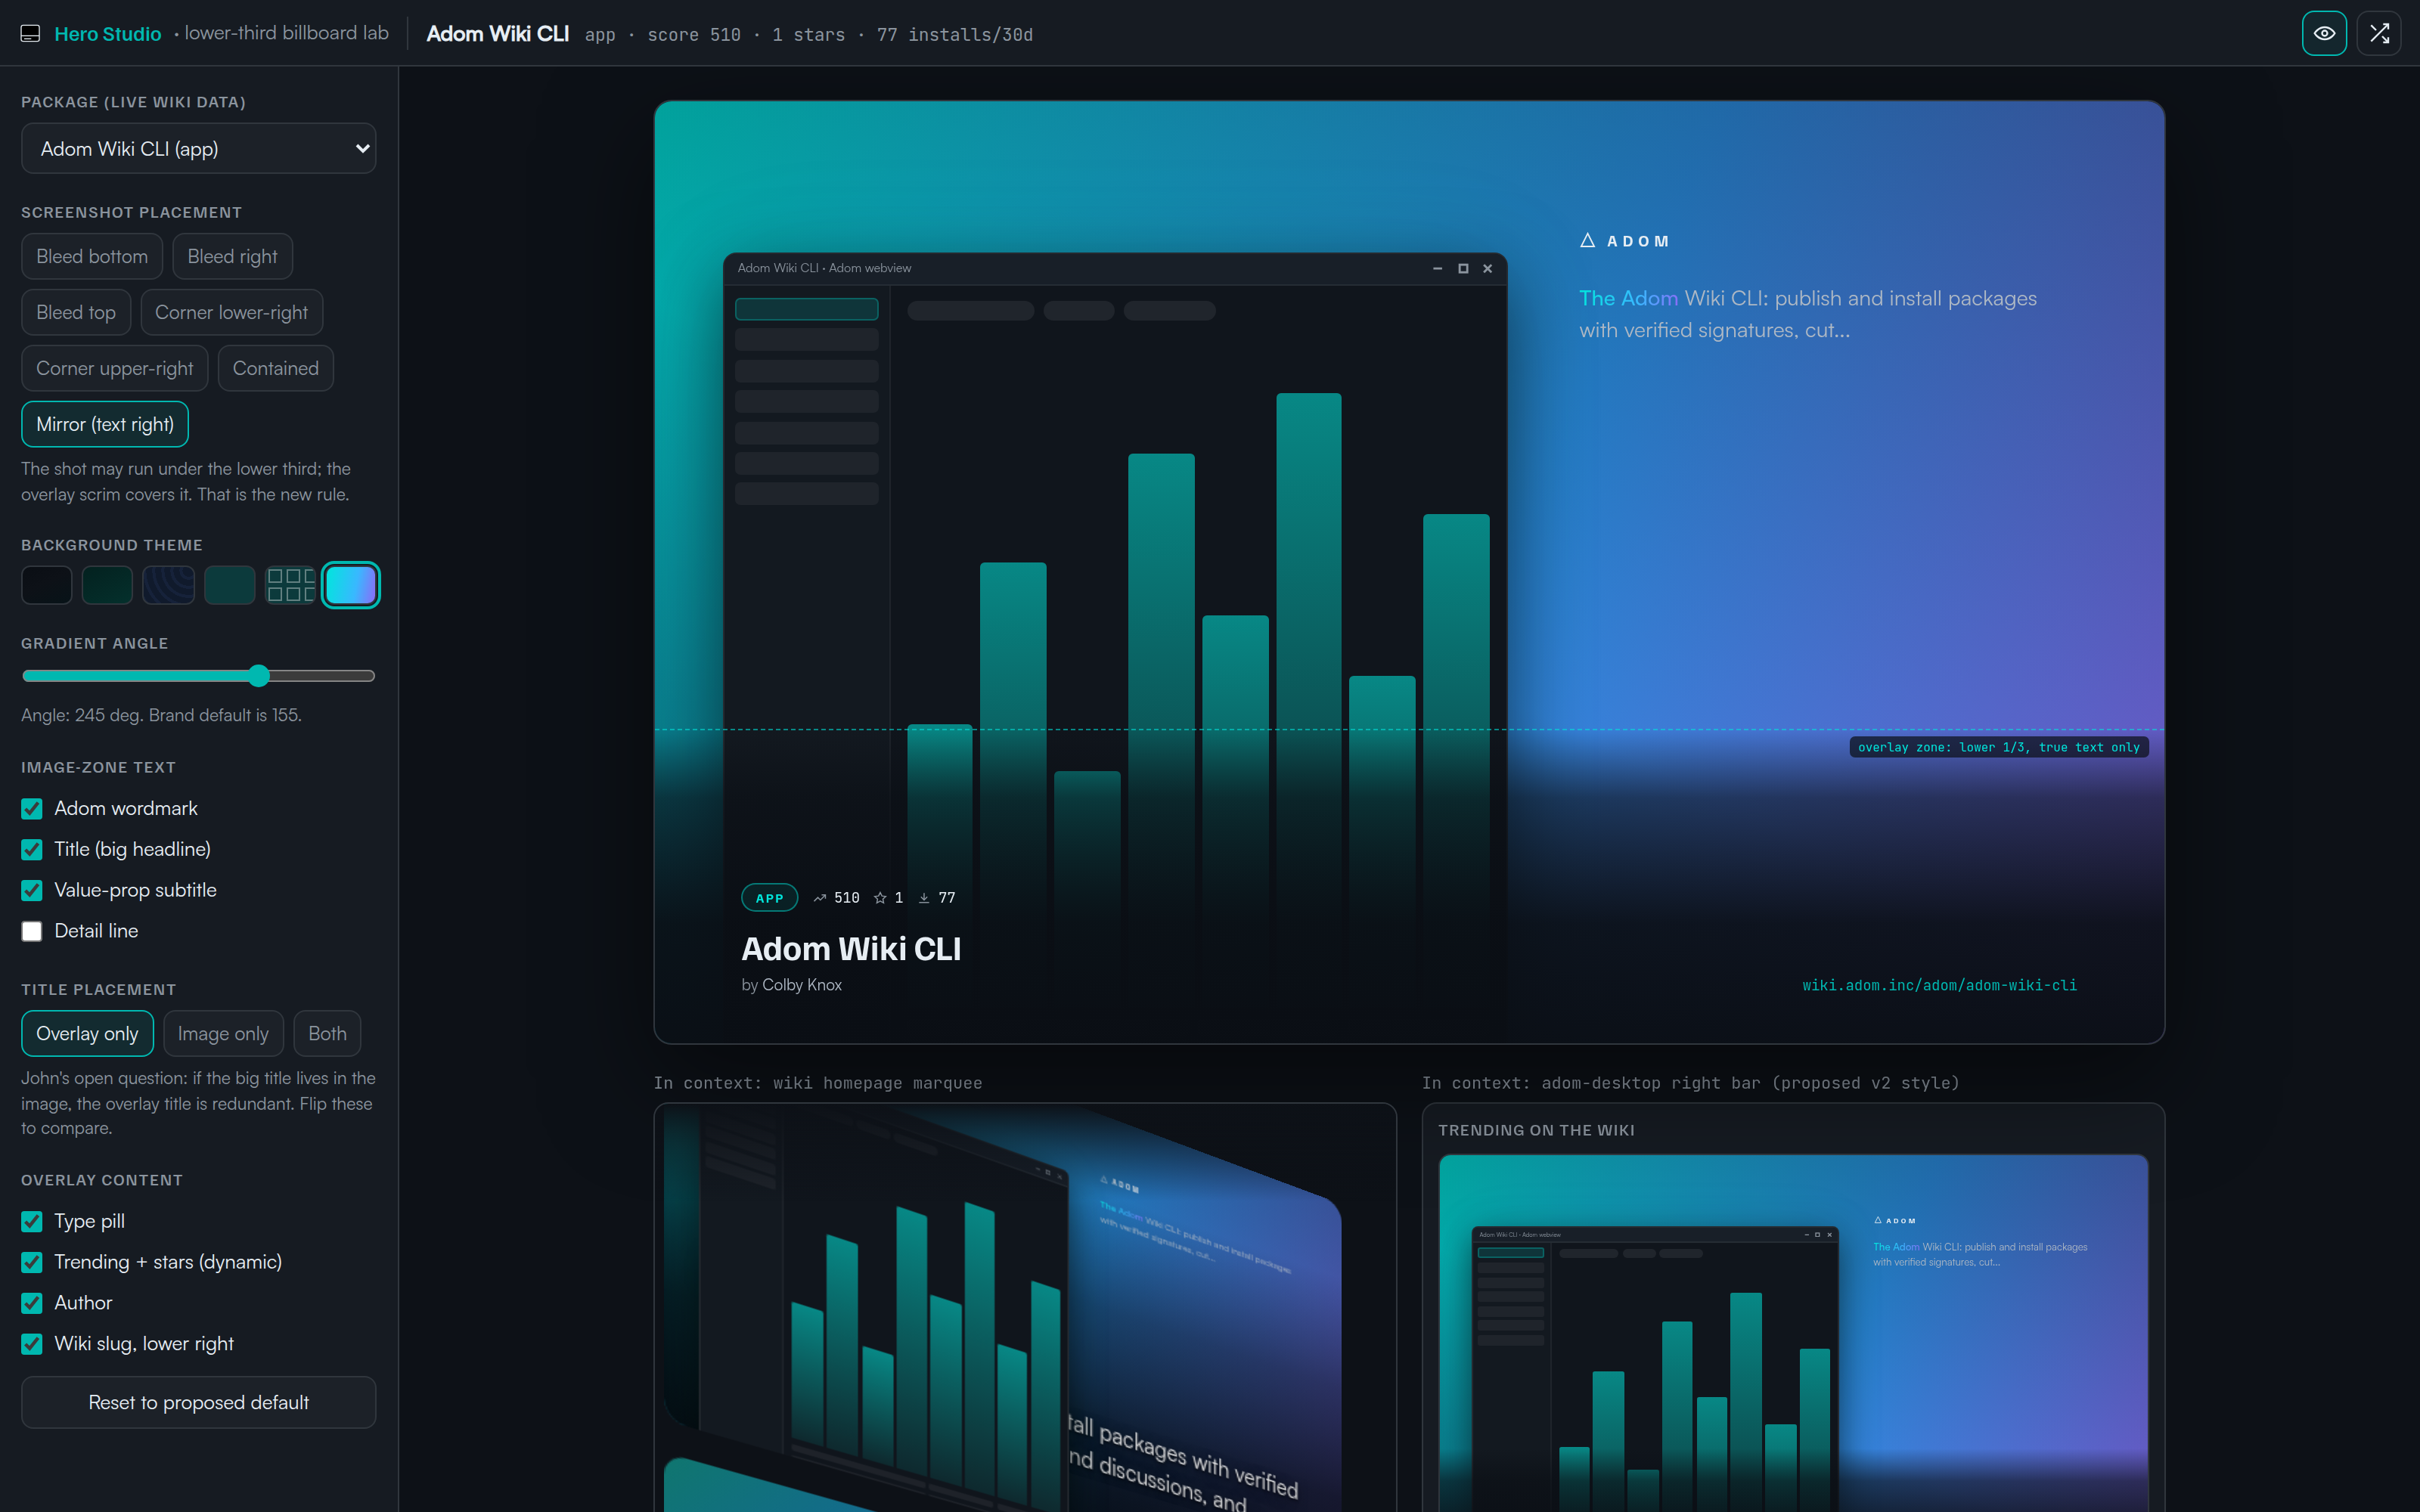
Task: Pick the navy ripple background theme swatch
Action: [168, 585]
